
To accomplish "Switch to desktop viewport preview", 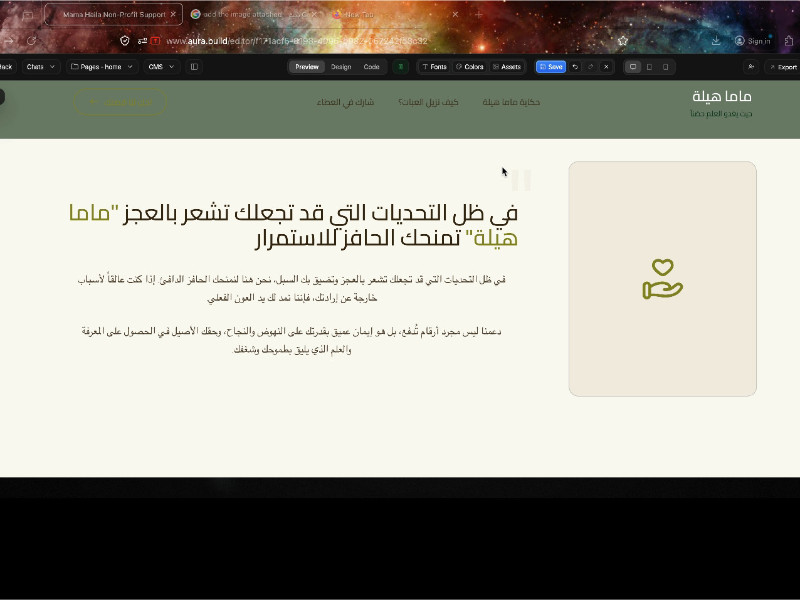I will (x=633, y=67).
